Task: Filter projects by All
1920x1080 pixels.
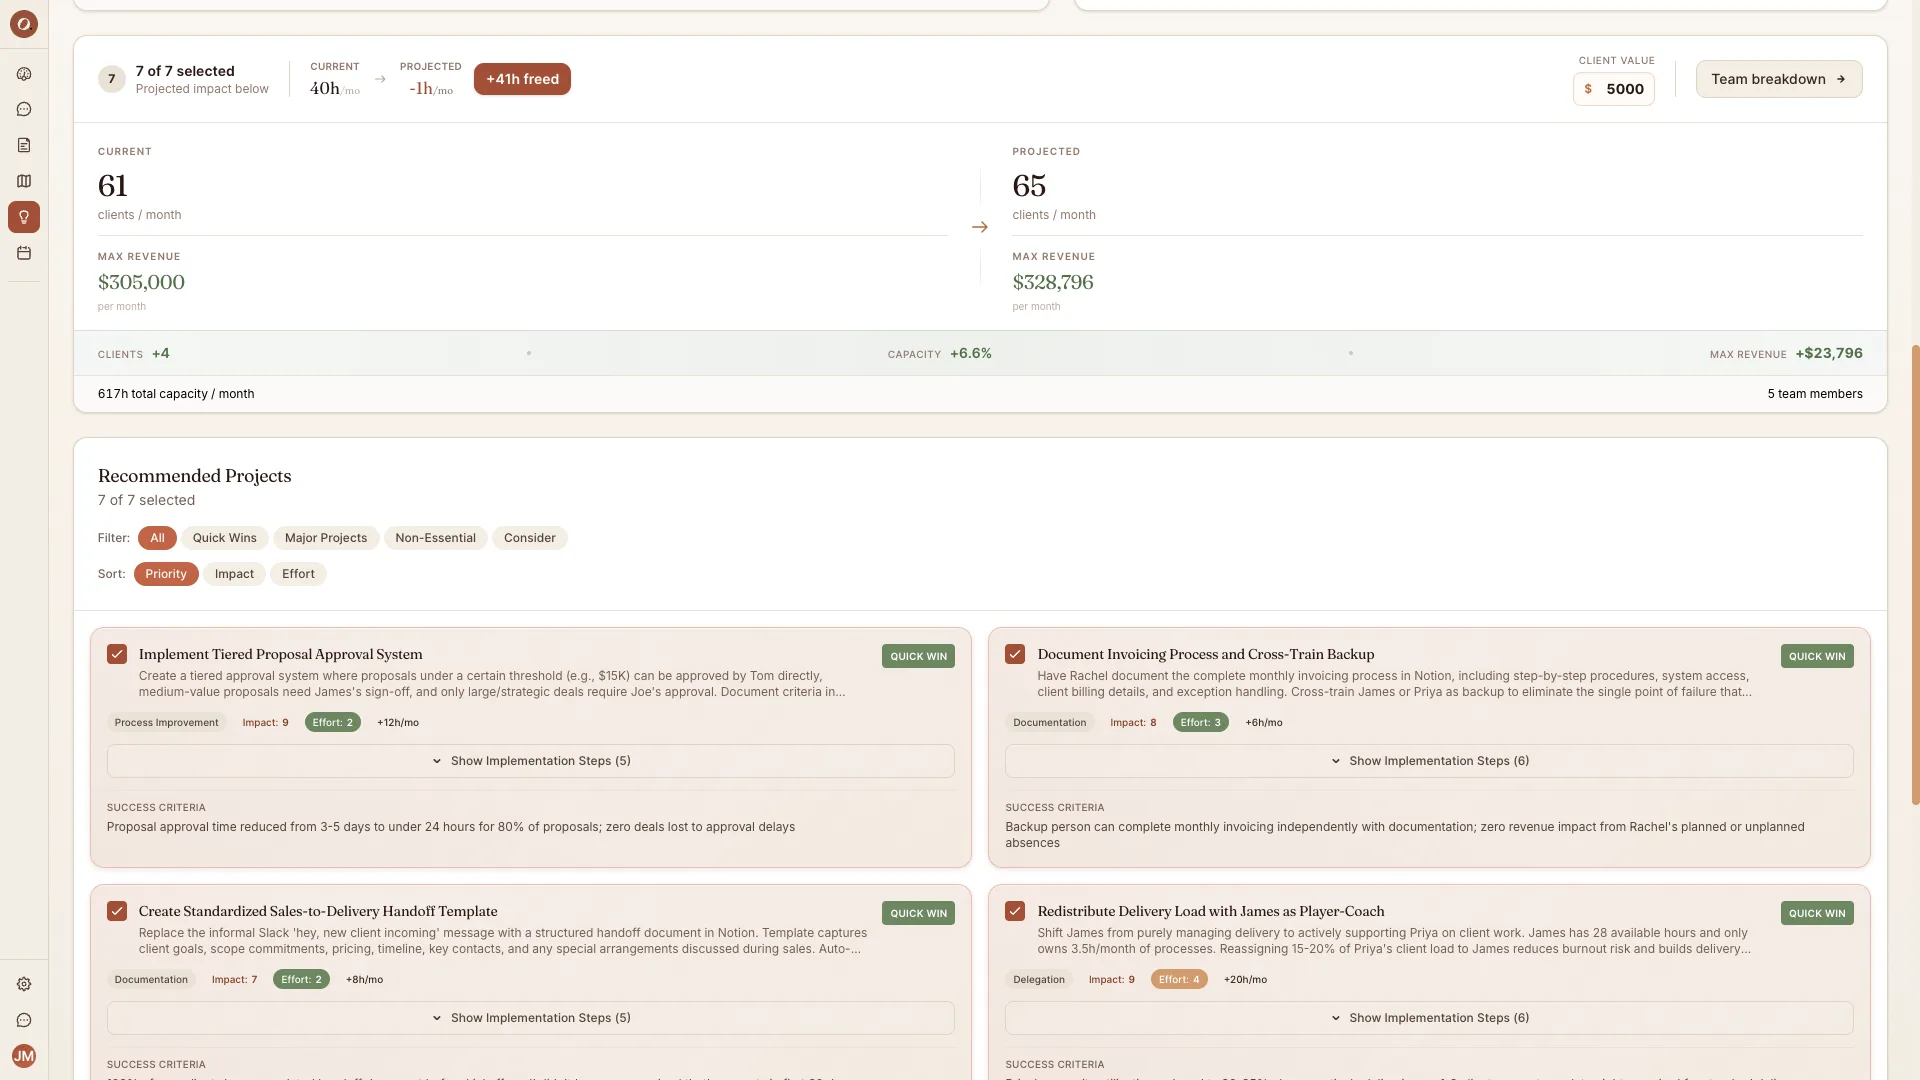Action: (x=157, y=538)
